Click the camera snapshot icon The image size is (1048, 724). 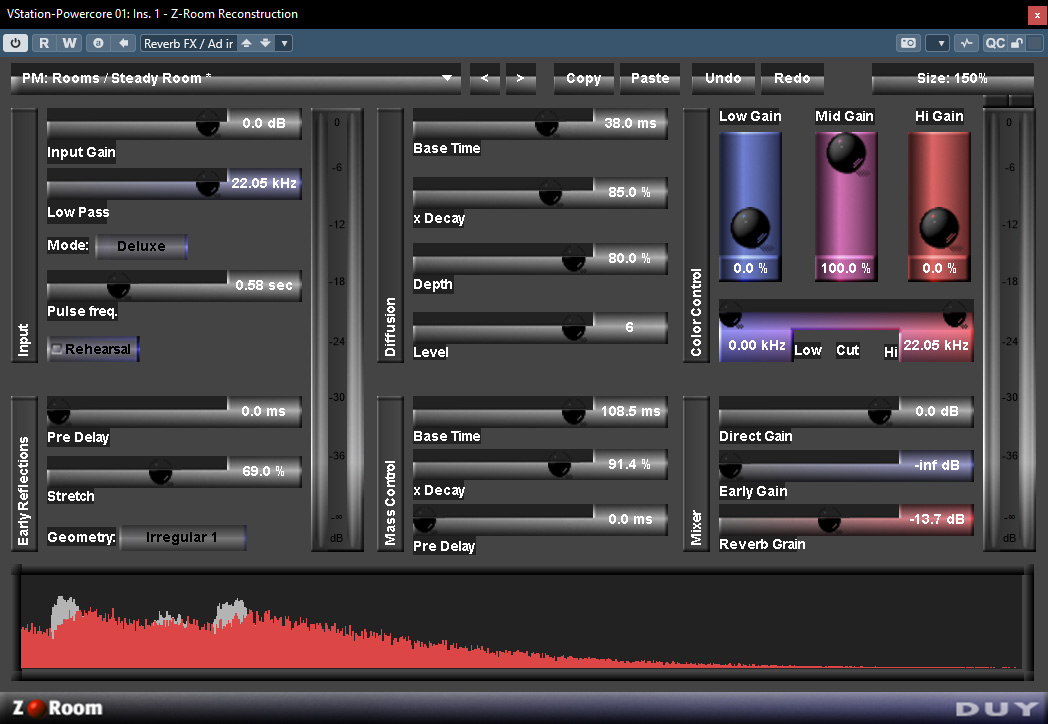point(908,43)
